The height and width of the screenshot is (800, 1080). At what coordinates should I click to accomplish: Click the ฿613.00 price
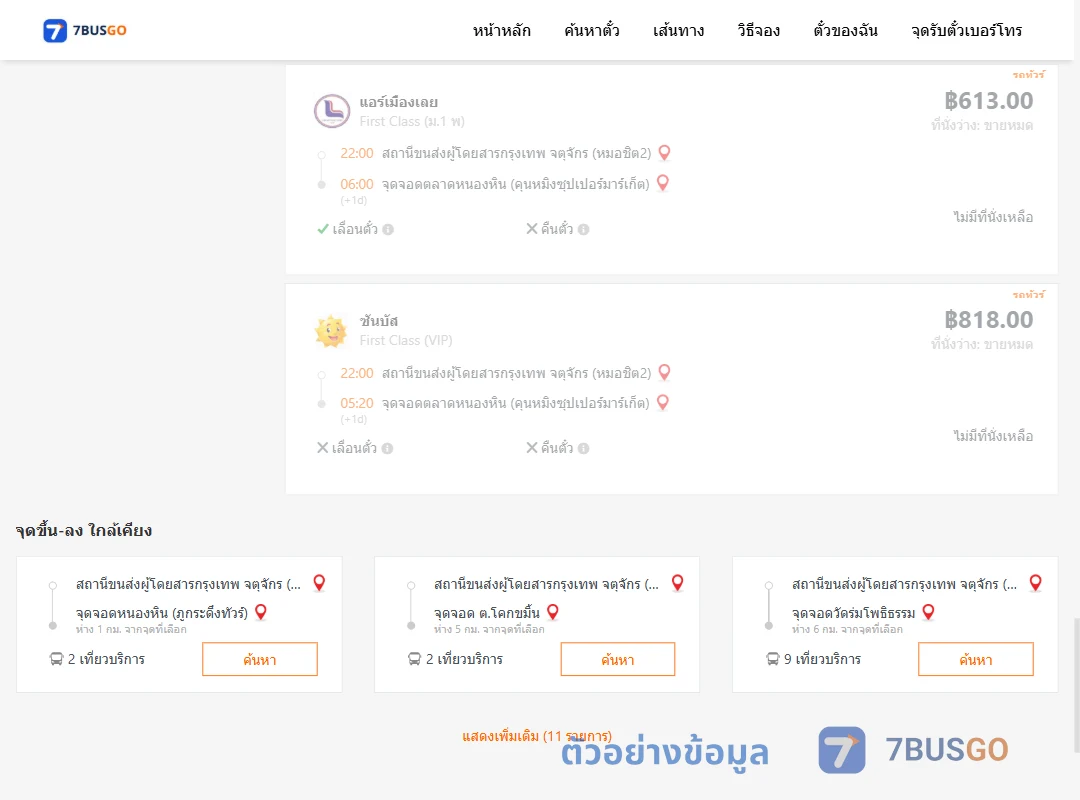pos(988,101)
